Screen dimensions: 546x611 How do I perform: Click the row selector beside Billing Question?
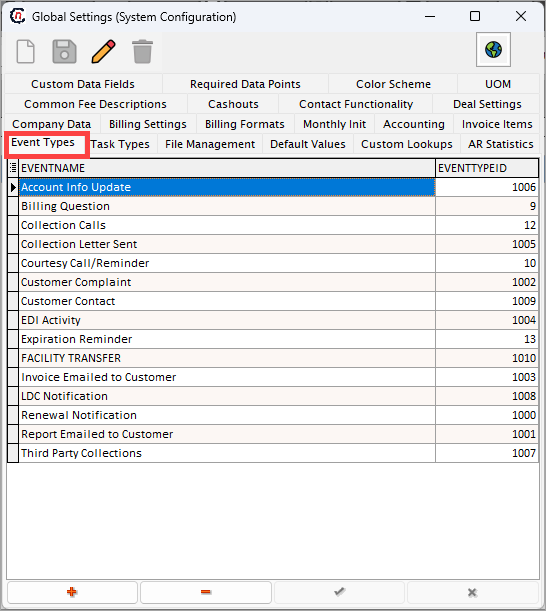pyautogui.click(x=13, y=206)
